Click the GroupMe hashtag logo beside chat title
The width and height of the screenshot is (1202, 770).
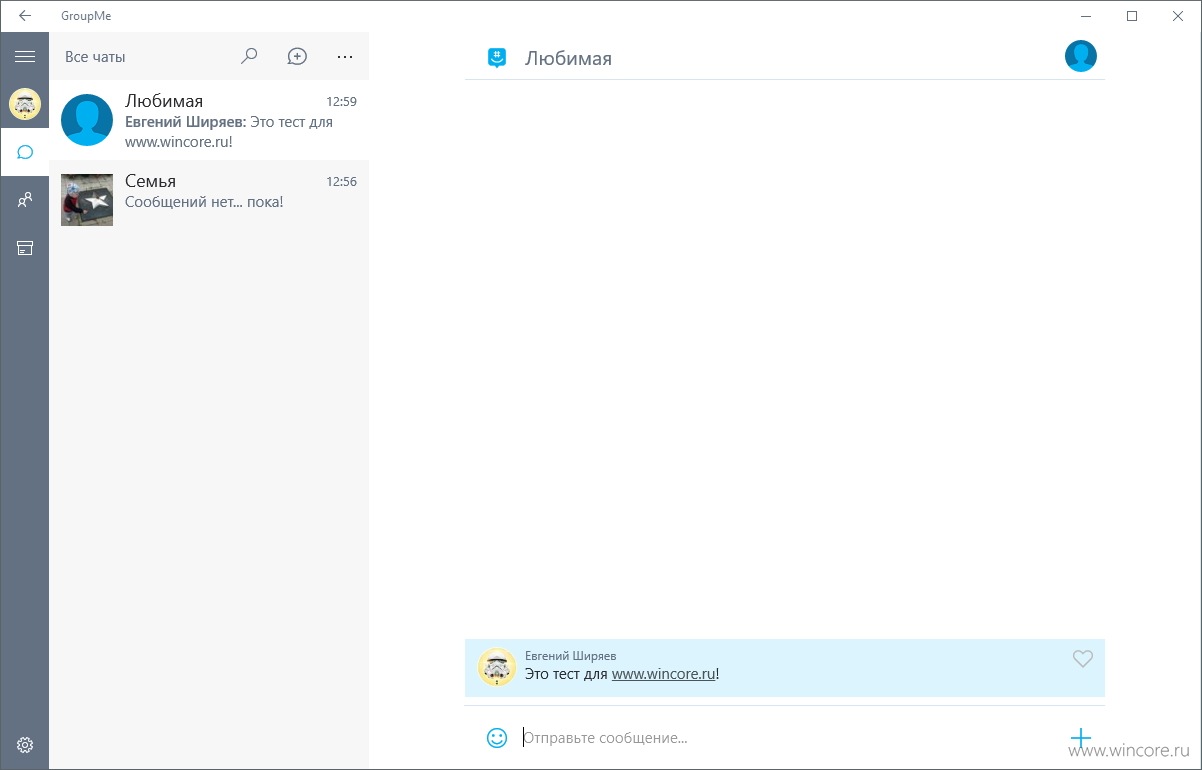click(497, 58)
